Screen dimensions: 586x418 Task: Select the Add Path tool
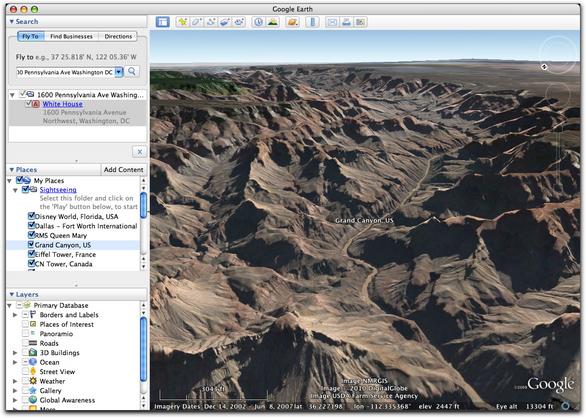pyautogui.click(x=211, y=22)
